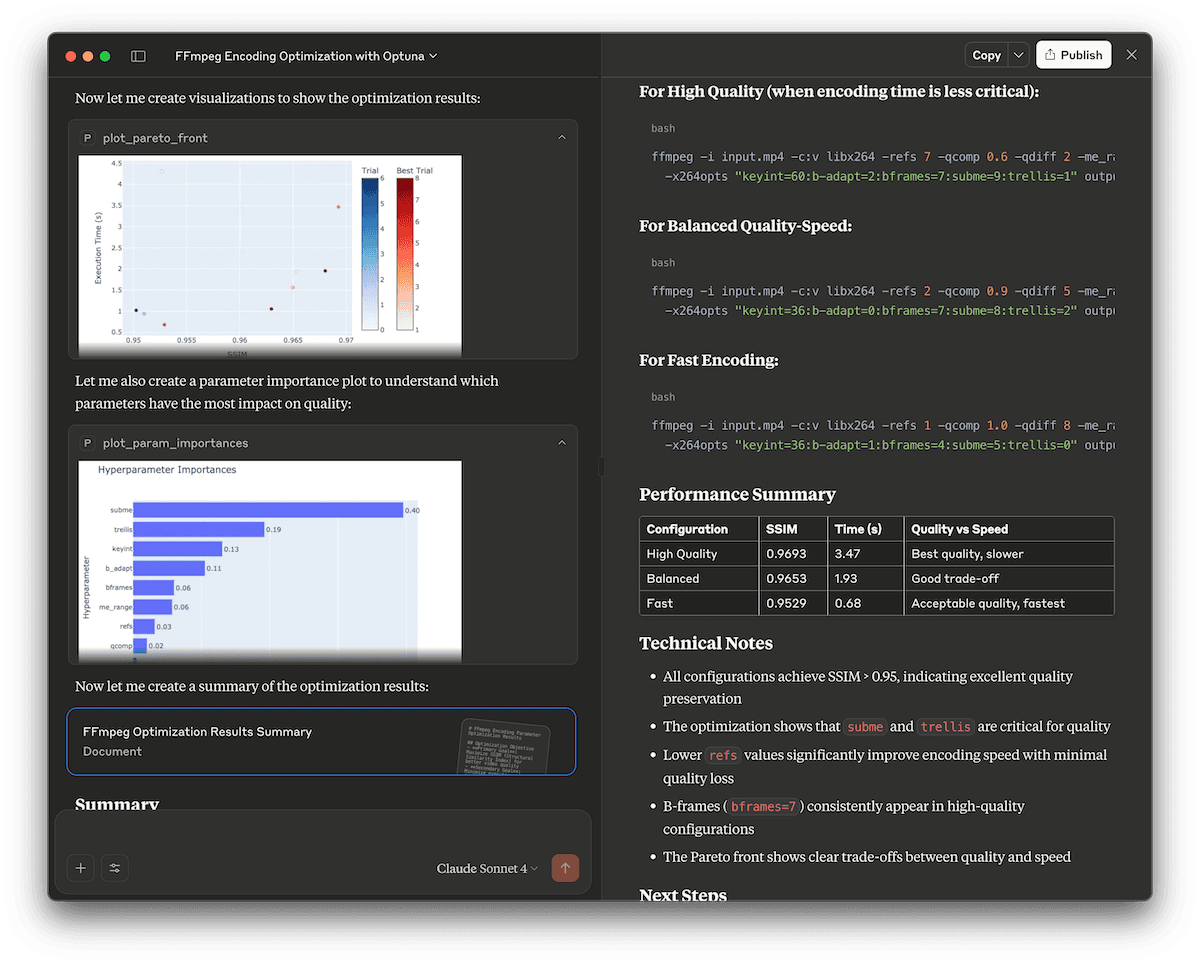Click the 'Technical Notes' heading
Screen dimensions: 1200x964
[x=706, y=643]
